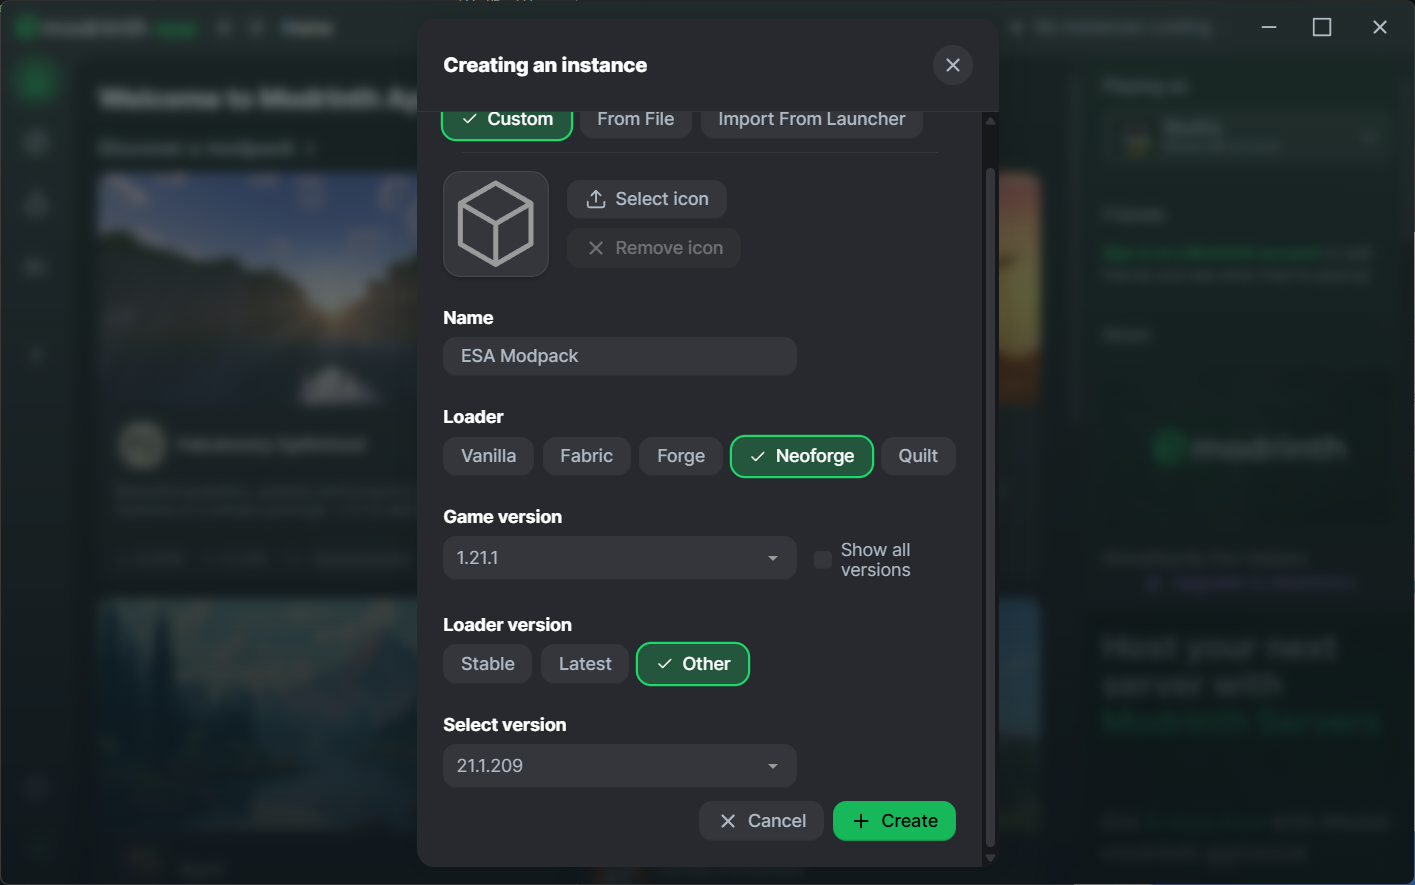1415x885 pixels.
Task: Select the Quilt loader
Action: coord(917,456)
